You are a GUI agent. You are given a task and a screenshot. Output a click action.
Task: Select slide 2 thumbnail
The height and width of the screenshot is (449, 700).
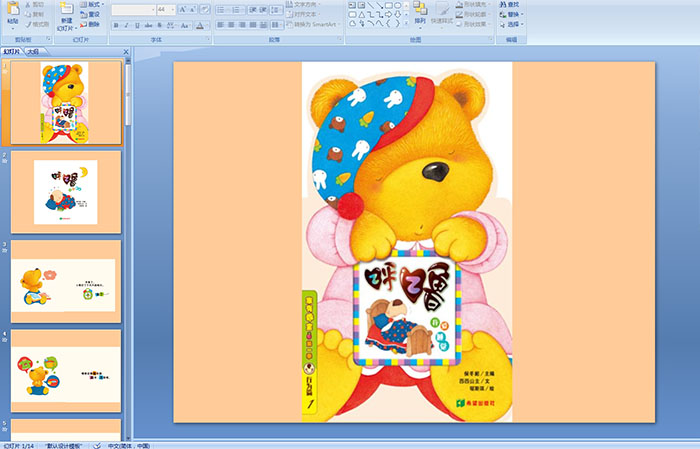[x=66, y=192]
